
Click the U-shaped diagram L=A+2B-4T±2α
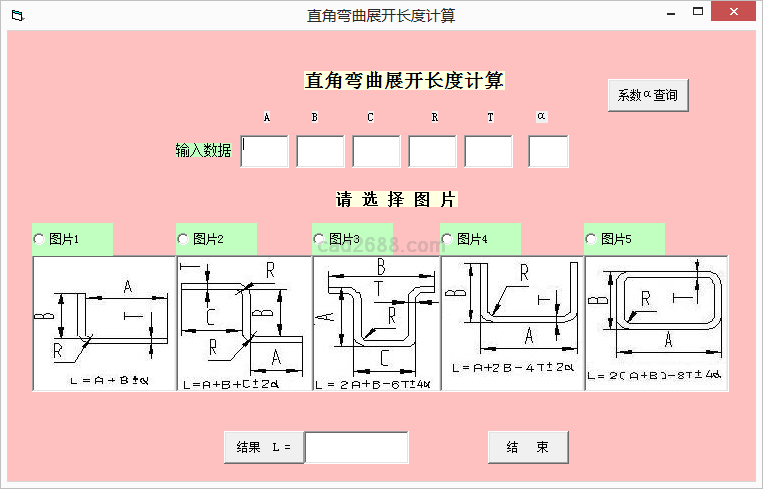tap(512, 323)
